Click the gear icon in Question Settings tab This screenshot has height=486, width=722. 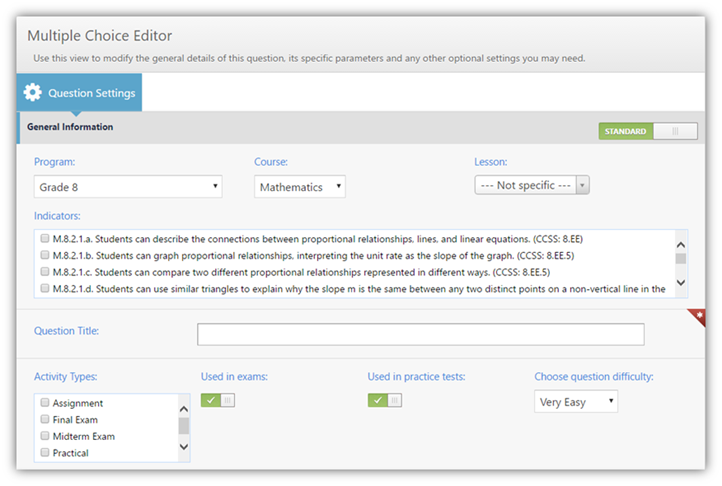click(x=33, y=93)
